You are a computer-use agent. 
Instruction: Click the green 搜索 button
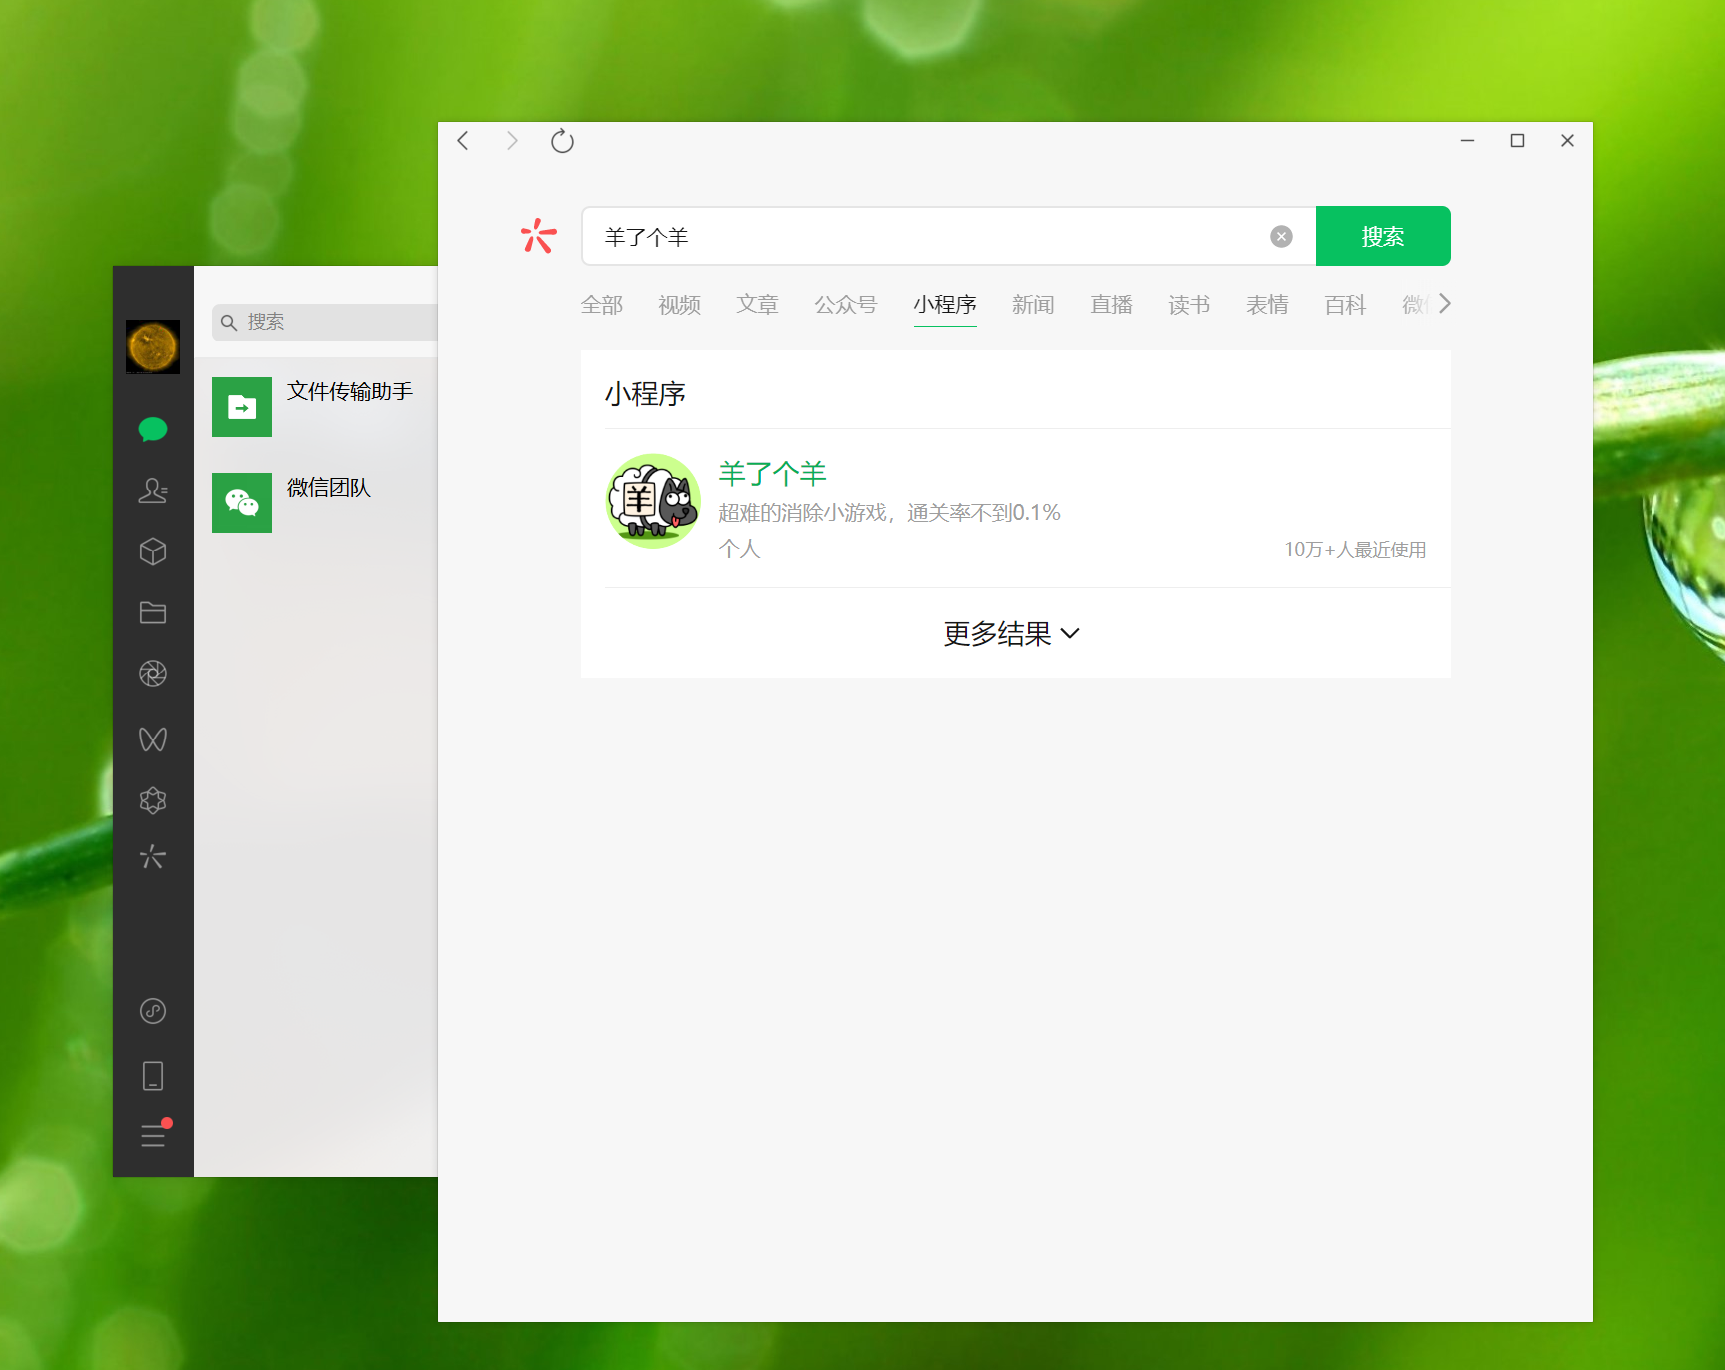point(1382,237)
